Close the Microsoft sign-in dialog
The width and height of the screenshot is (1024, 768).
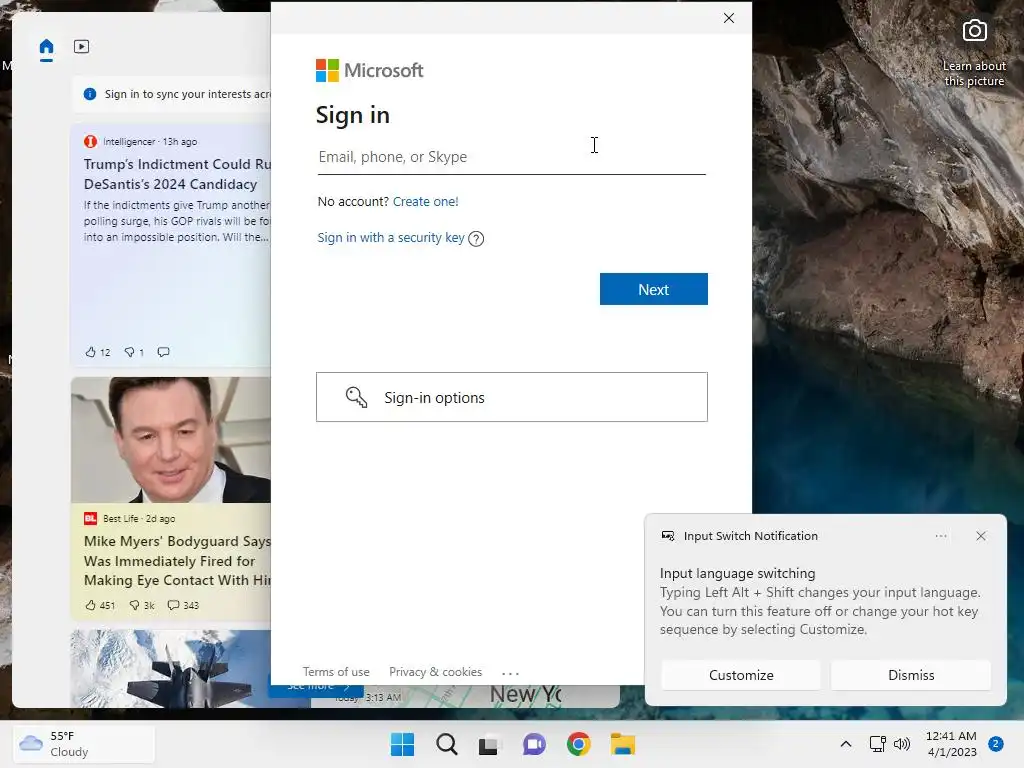pyautogui.click(x=729, y=18)
